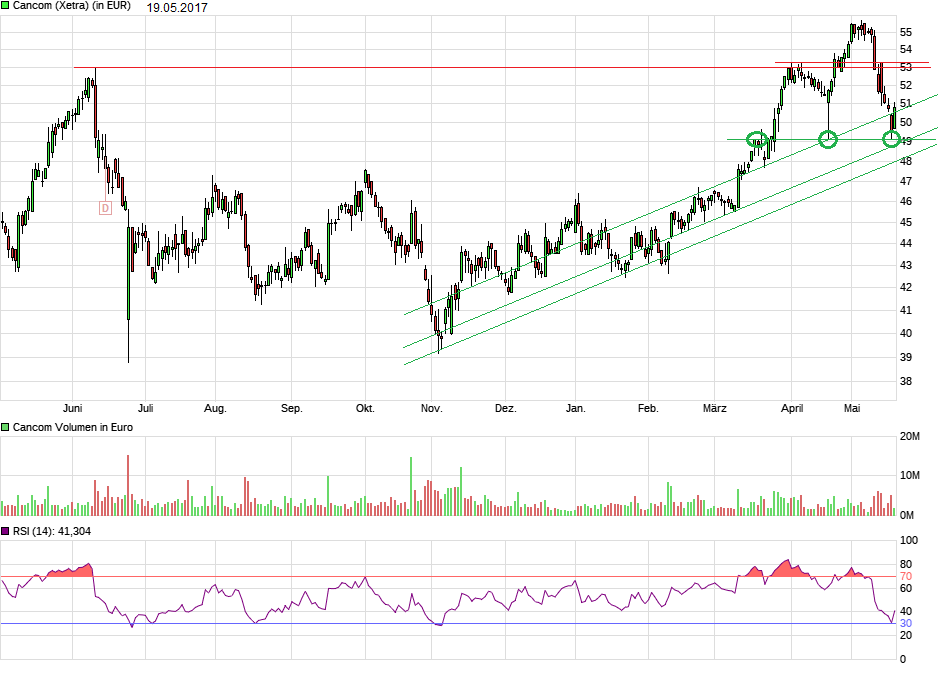This screenshot has height=674, width=938.
Task: Click the 'Nov.' month label
Action: click(x=431, y=408)
